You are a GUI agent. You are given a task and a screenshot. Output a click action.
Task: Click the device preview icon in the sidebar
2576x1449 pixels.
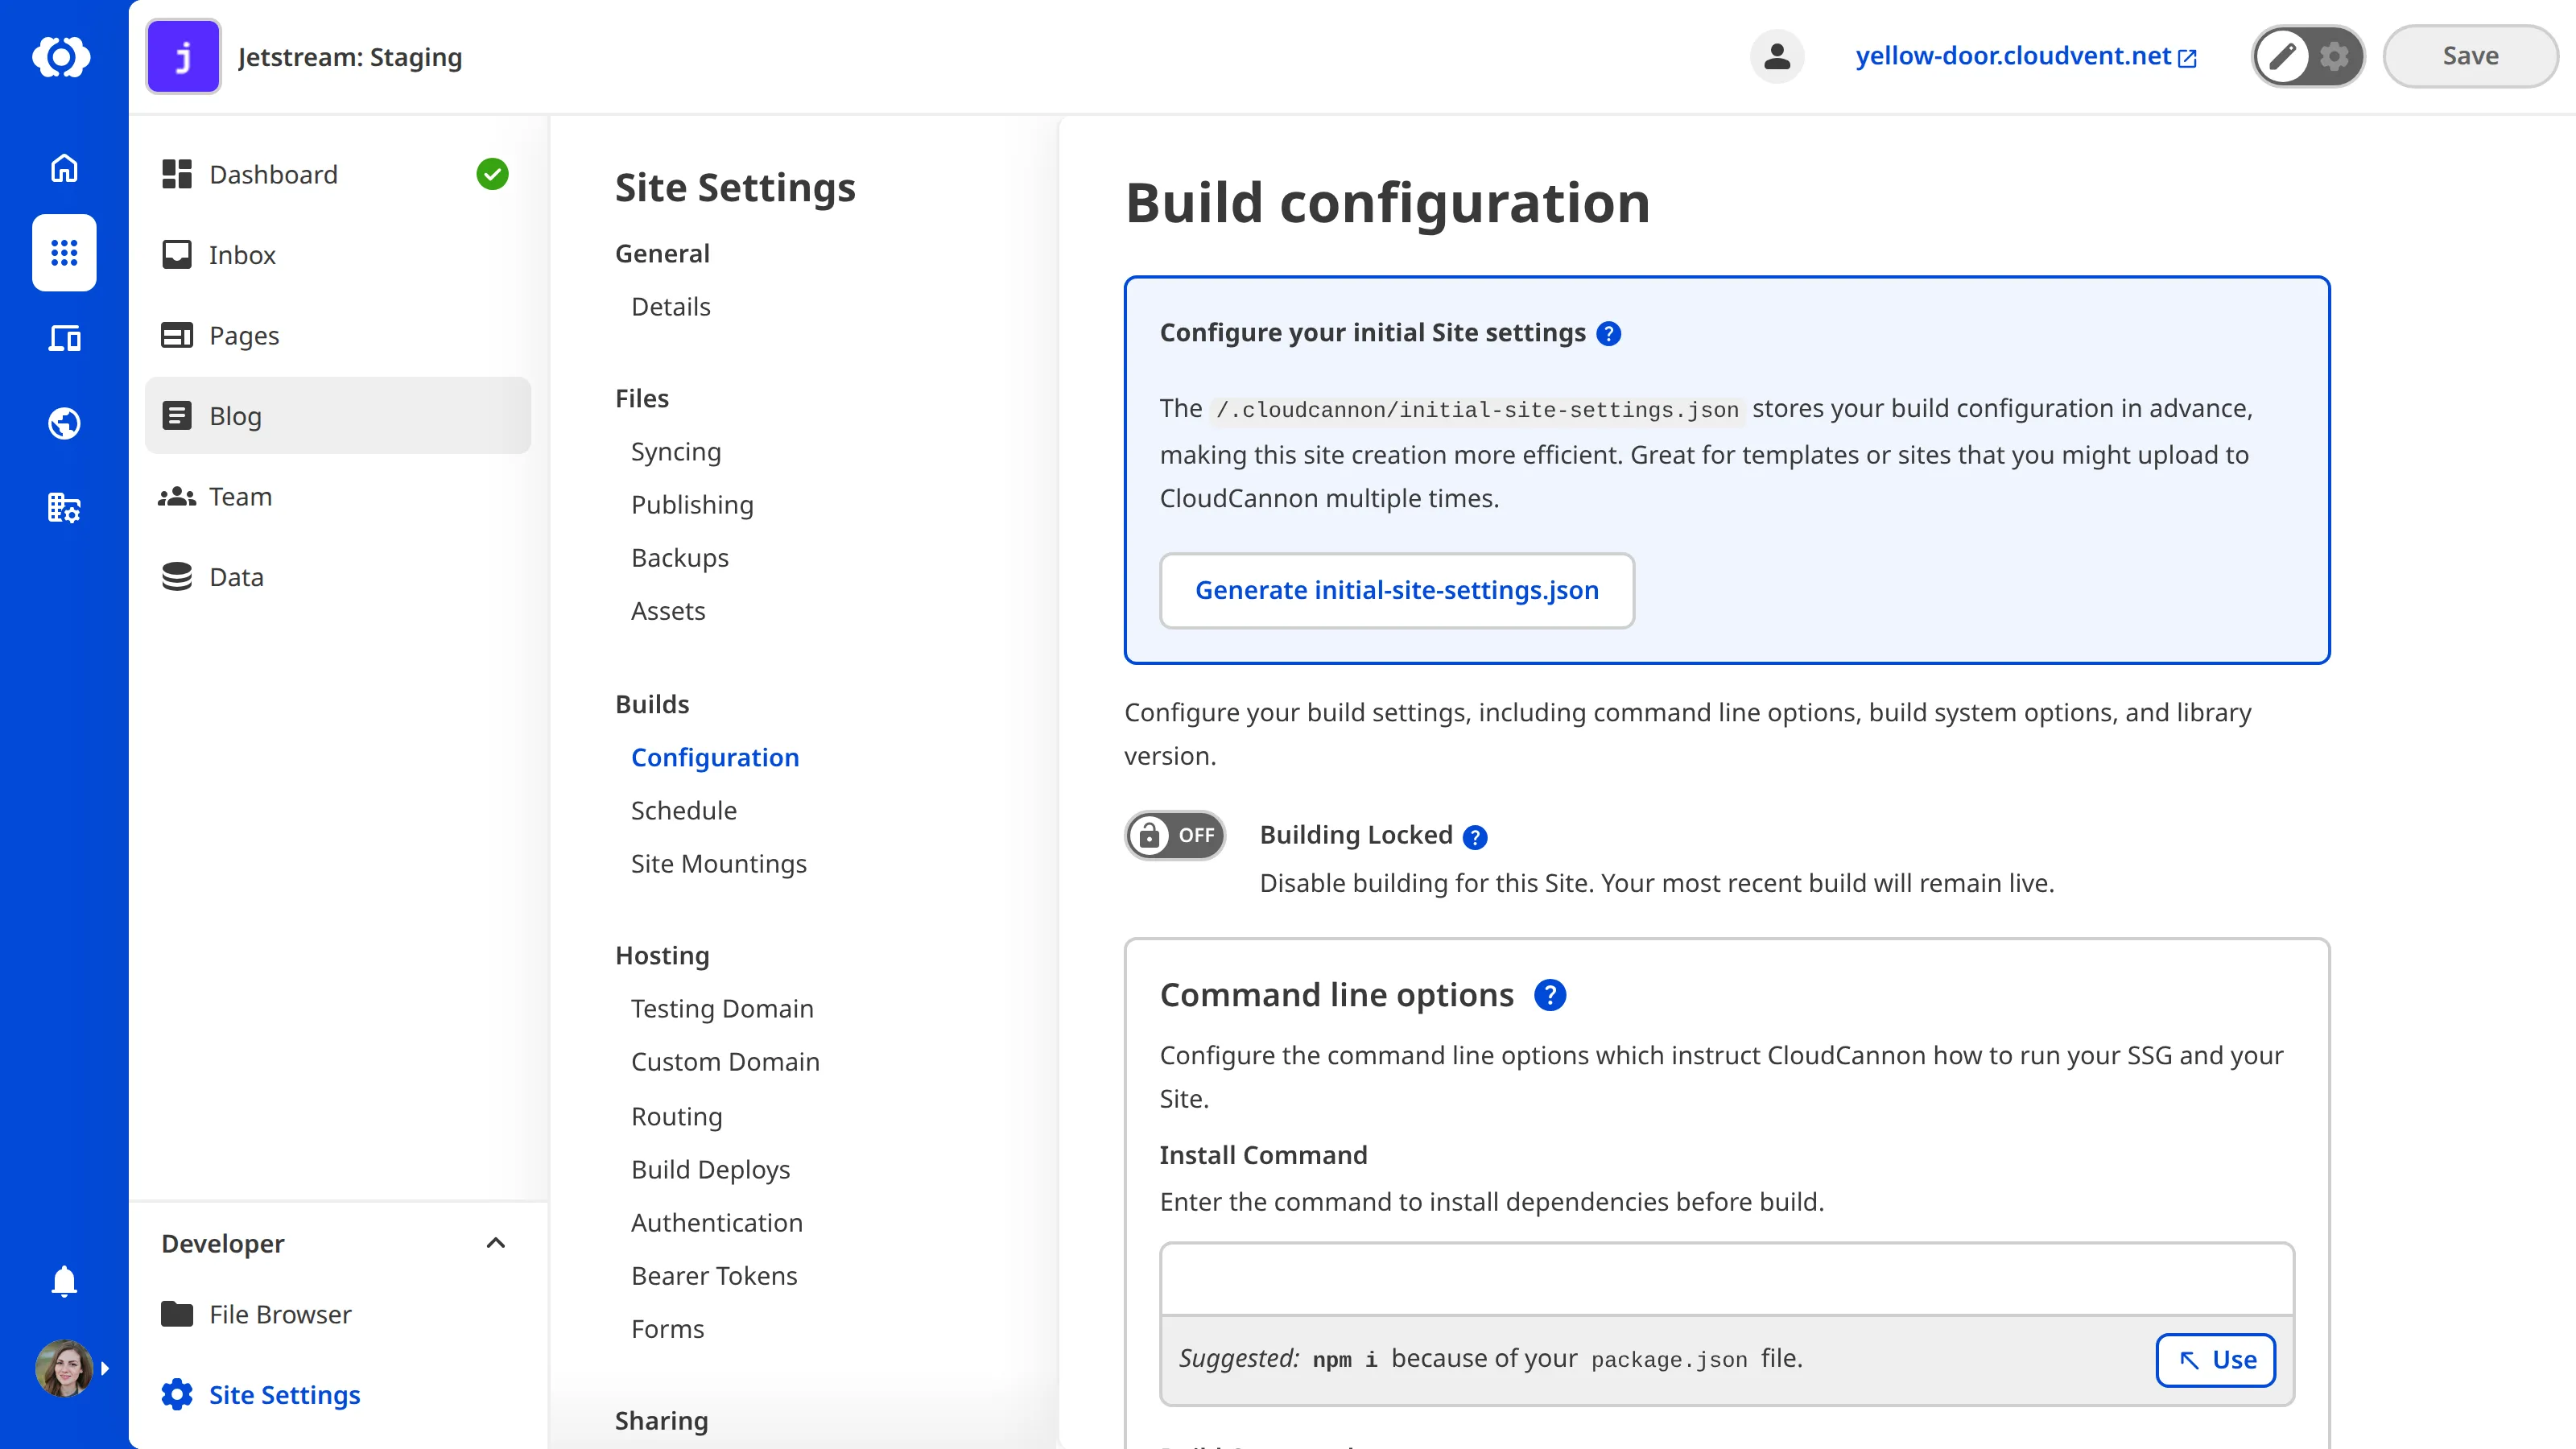(x=63, y=338)
